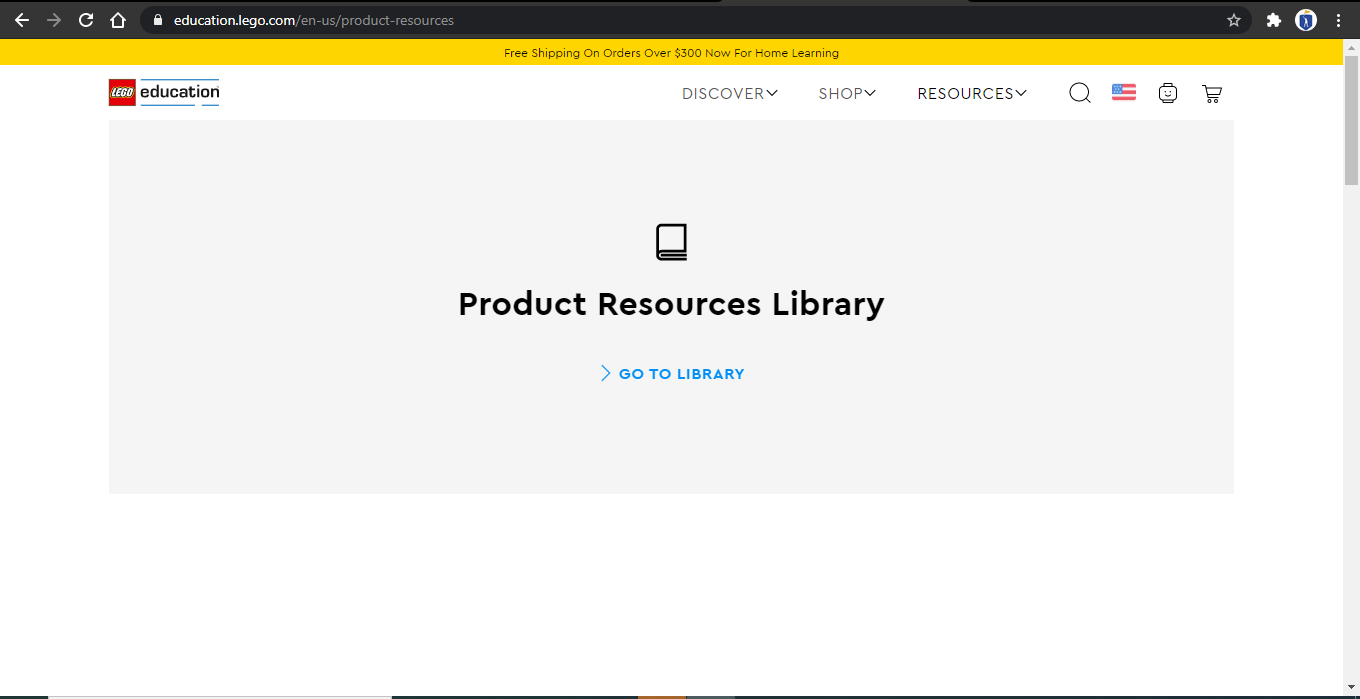The height and width of the screenshot is (699, 1360).
Task: Click the LEGO Education logo
Action: click(164, 92)
